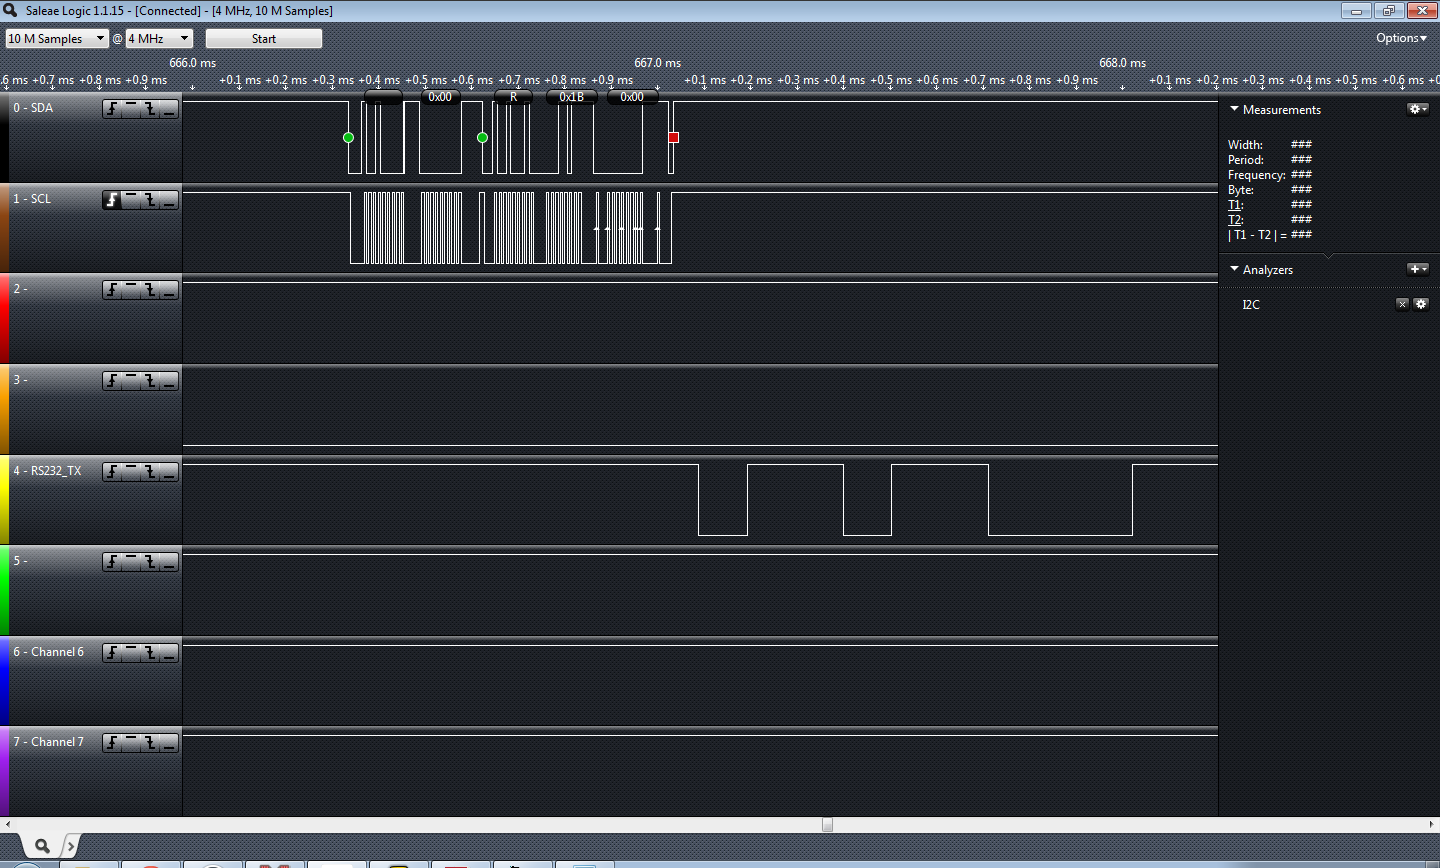This screenshot has width=1440, height=868.
Task: Set falling edge trigger on Channel 6
Action: click(x=150, y=653)
